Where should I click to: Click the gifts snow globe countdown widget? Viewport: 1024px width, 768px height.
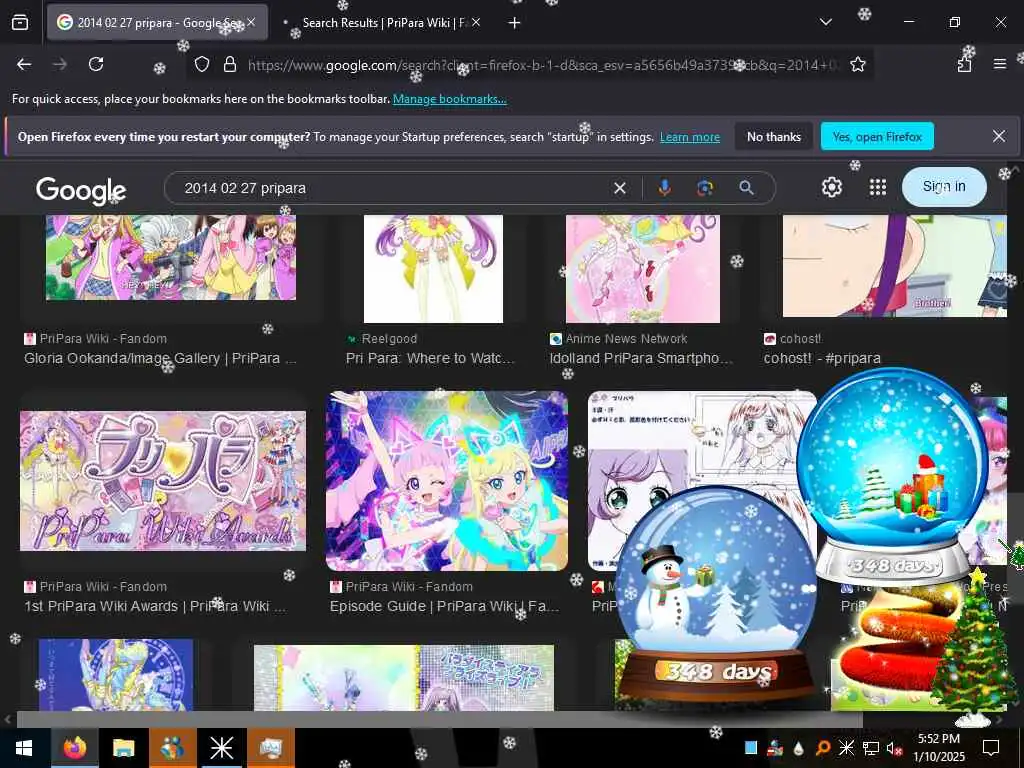click(x=893, y=477)
